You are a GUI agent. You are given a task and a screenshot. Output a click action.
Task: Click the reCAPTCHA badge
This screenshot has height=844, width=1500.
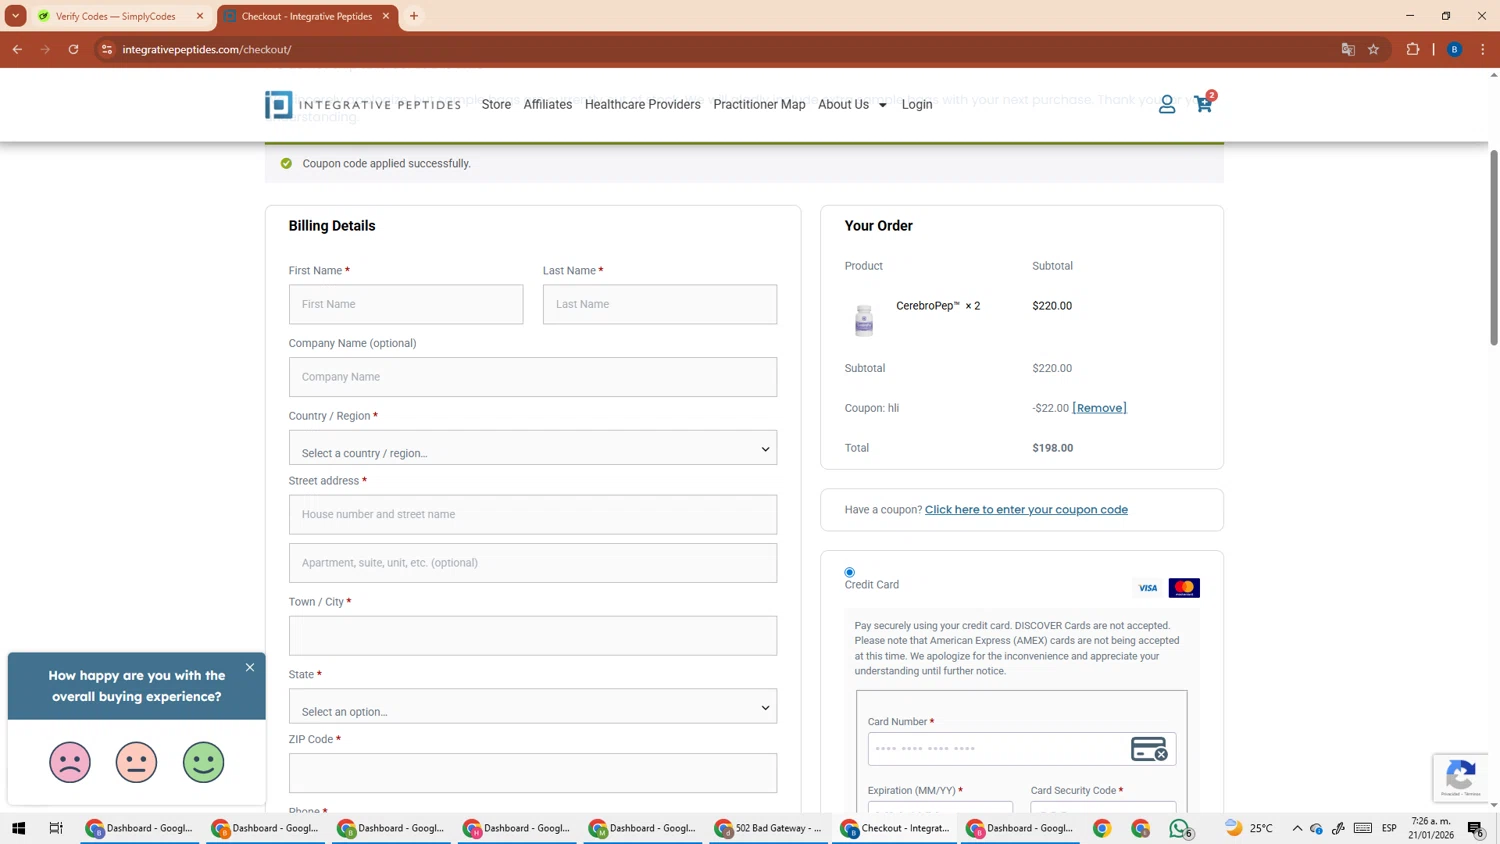pyautogui.click(x=1461, y=777)
